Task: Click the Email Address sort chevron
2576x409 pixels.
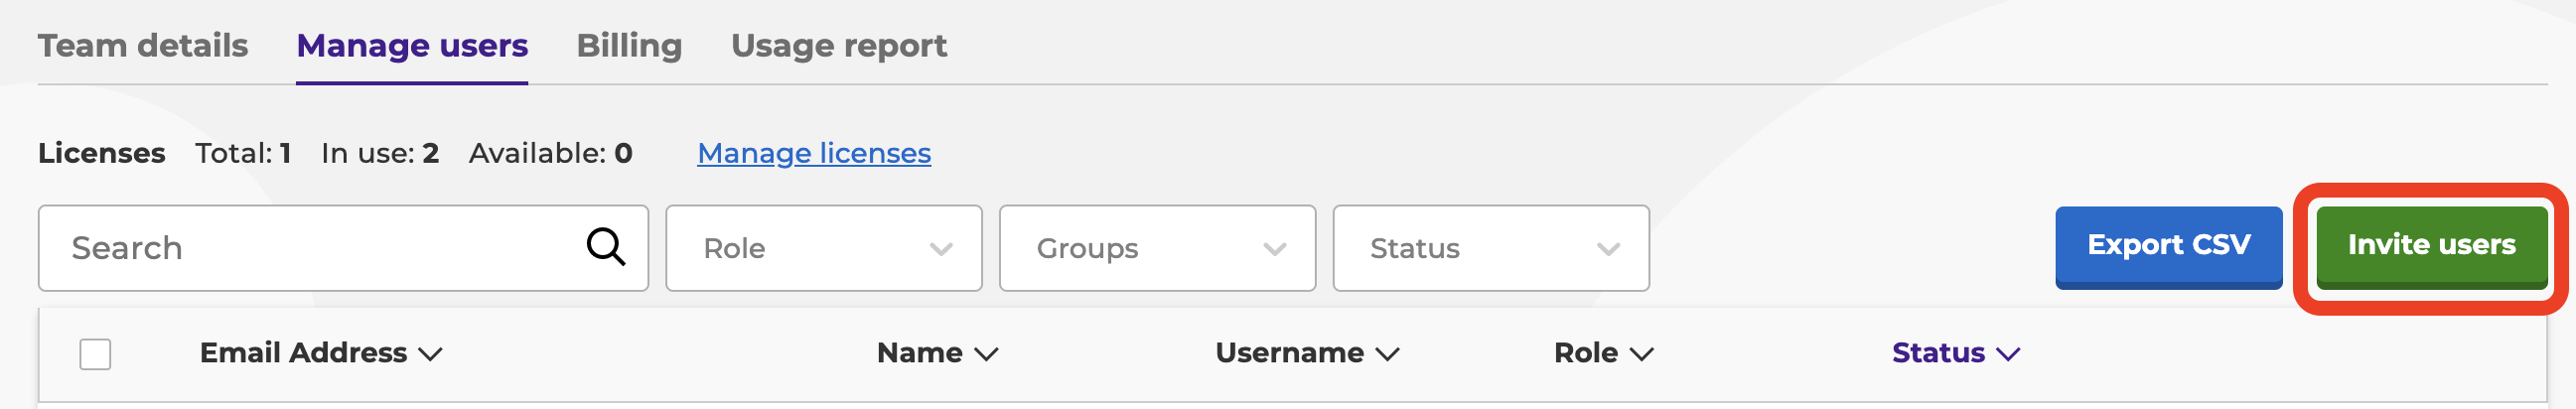Action: click(430, 354)
